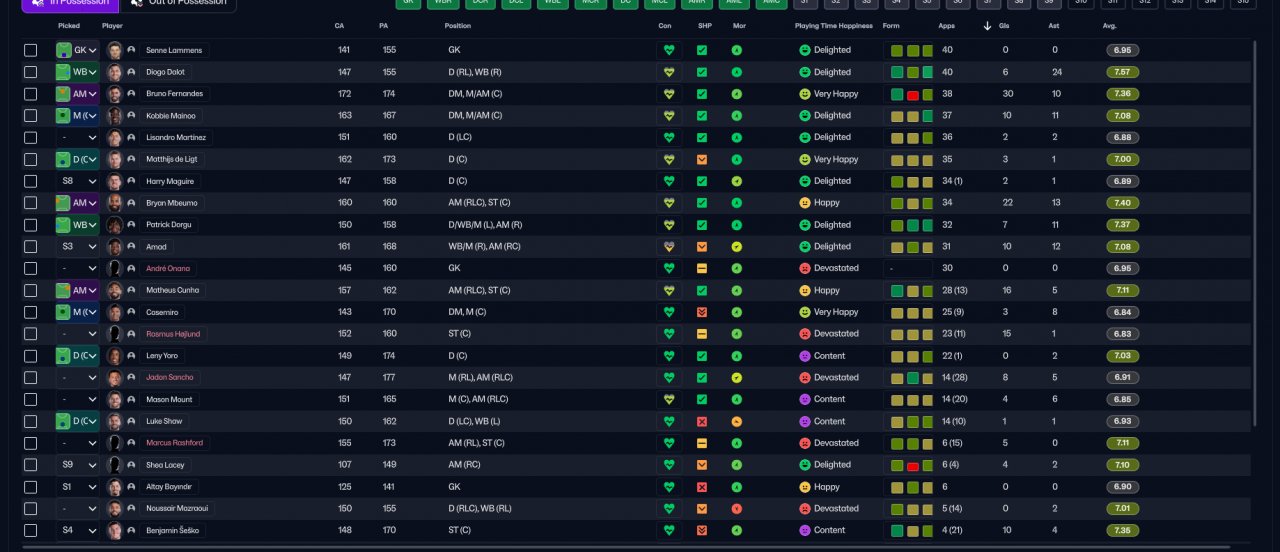Click Marcus Rashford devastated face icon
The height and width of the screenshot is (552, 1280).
pos(804,443)
